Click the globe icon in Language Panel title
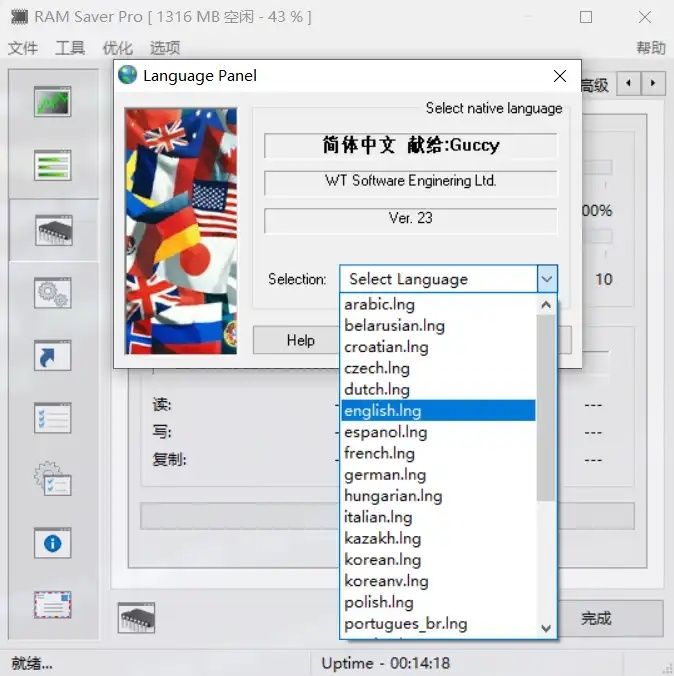The image size is (674, 676). coord(127,75)
